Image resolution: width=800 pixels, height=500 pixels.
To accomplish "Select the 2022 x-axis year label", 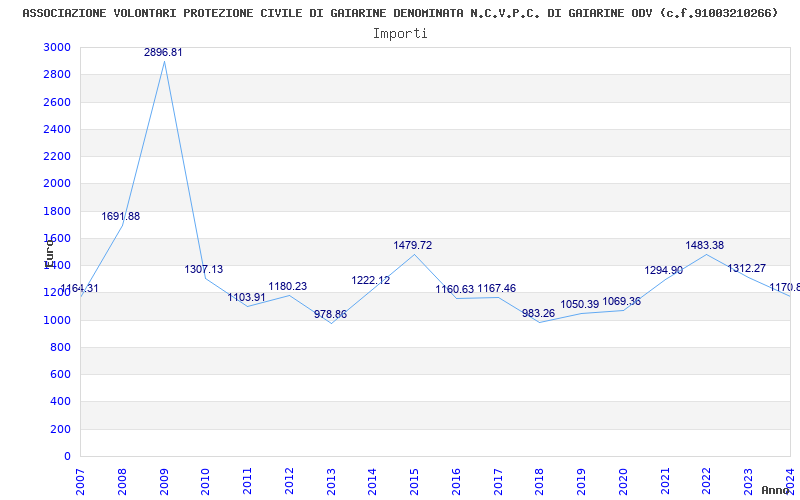I will pyautogui.click(x=707, y=482).
